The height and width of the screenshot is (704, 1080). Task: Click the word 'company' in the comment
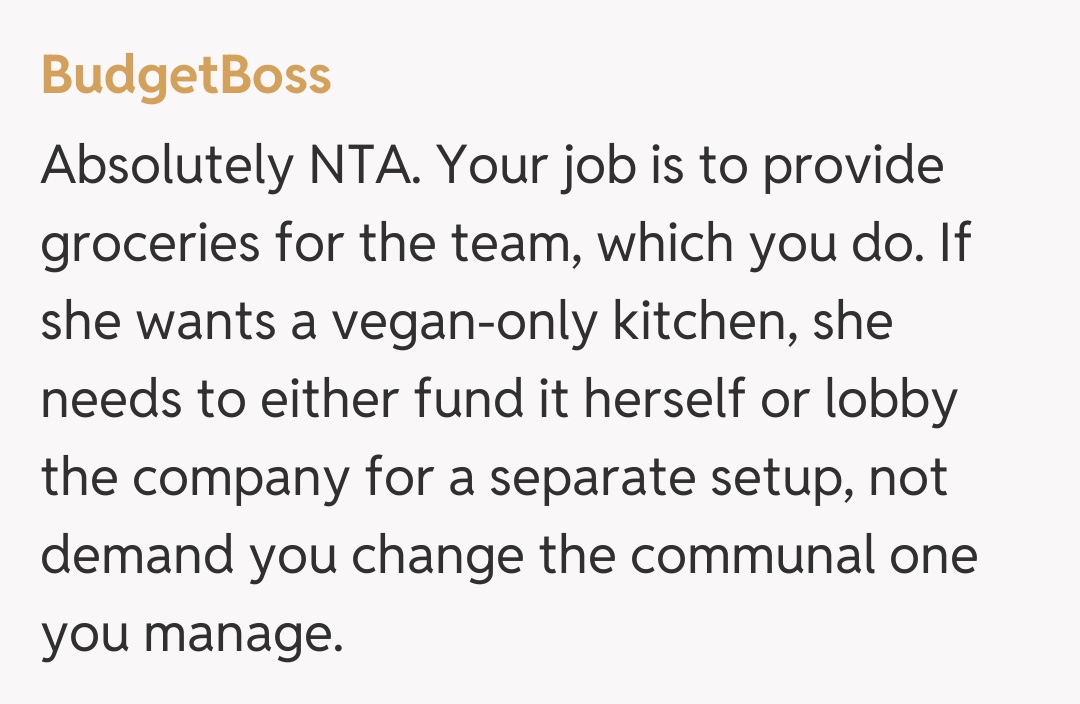(x=241, y=480)
